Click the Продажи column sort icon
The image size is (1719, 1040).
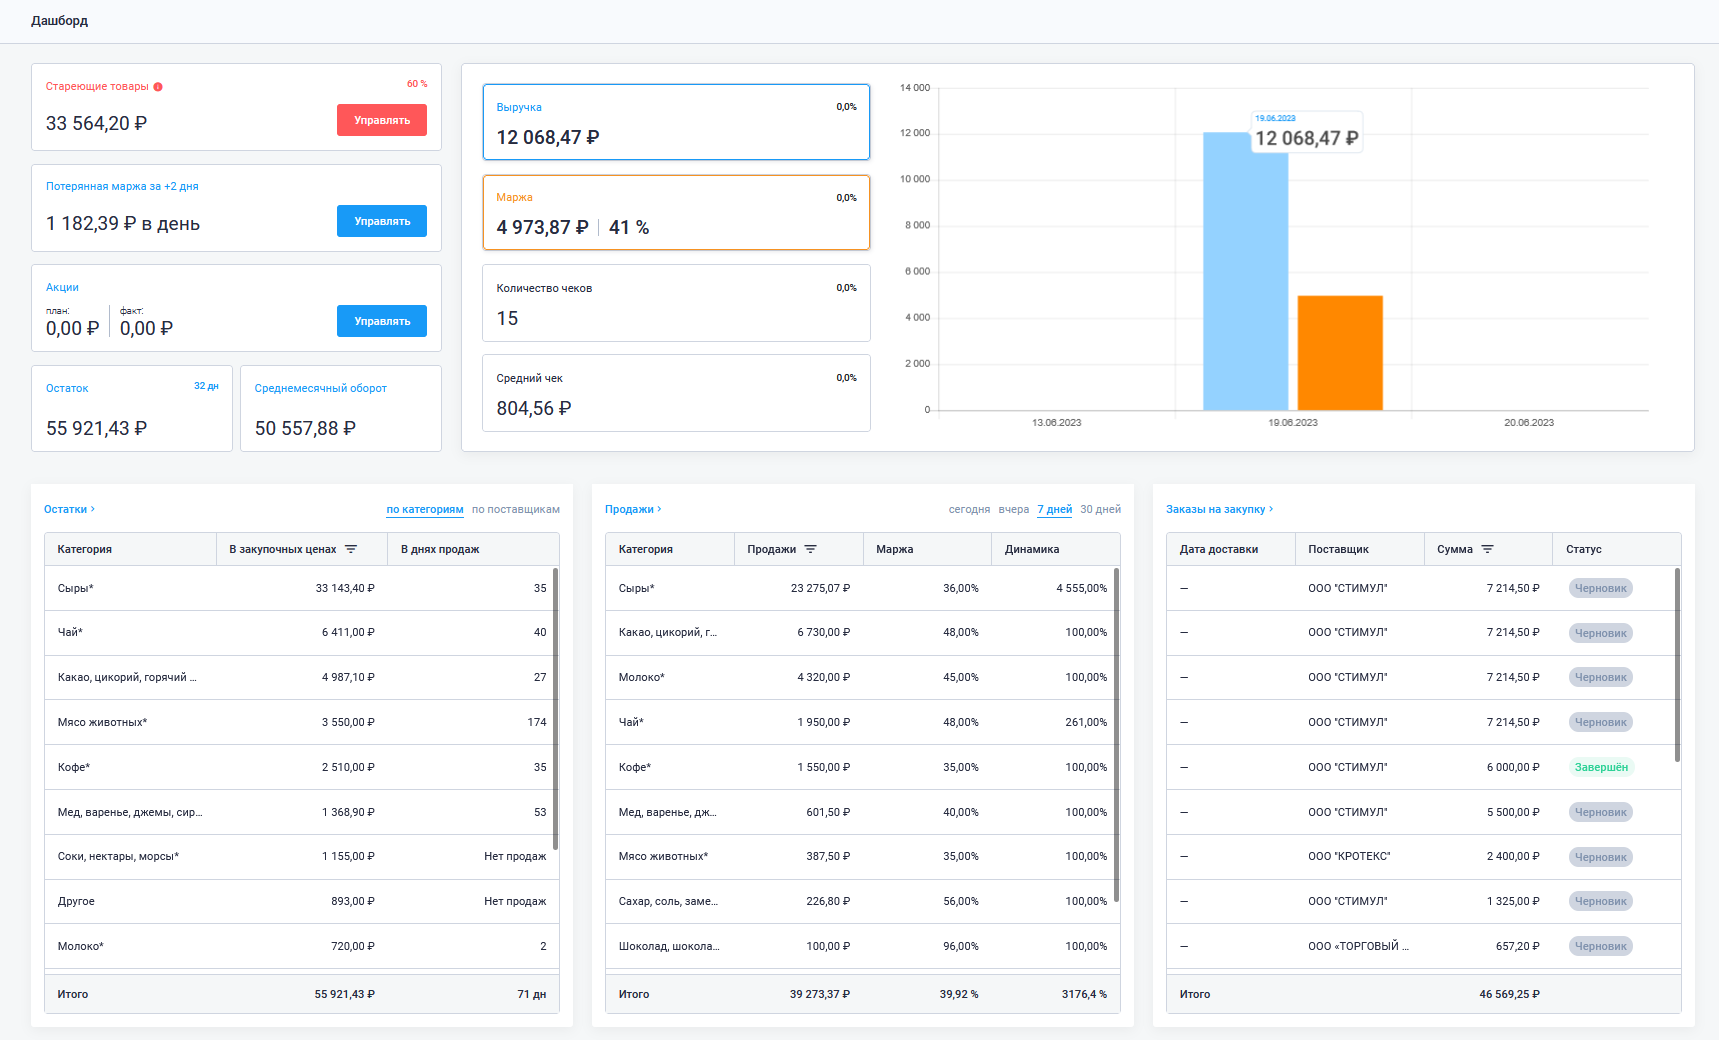click(x=811, y=549)
